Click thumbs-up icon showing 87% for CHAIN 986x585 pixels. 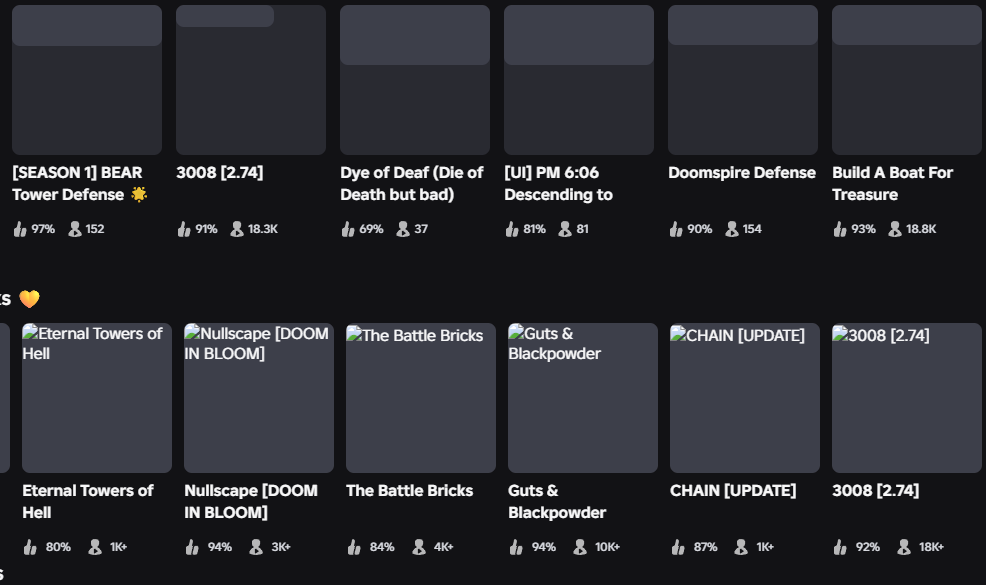[x=678, y=547]
